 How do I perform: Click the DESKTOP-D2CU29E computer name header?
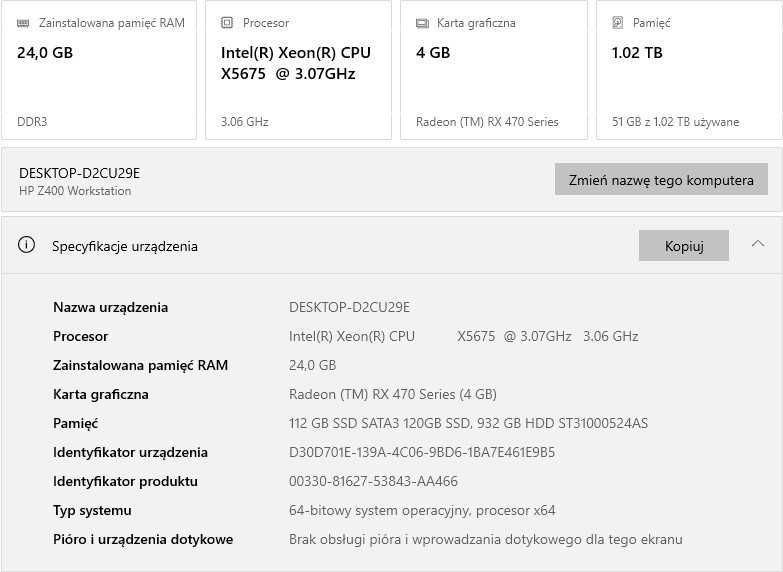pyautogui.click(x=79, y=173)
